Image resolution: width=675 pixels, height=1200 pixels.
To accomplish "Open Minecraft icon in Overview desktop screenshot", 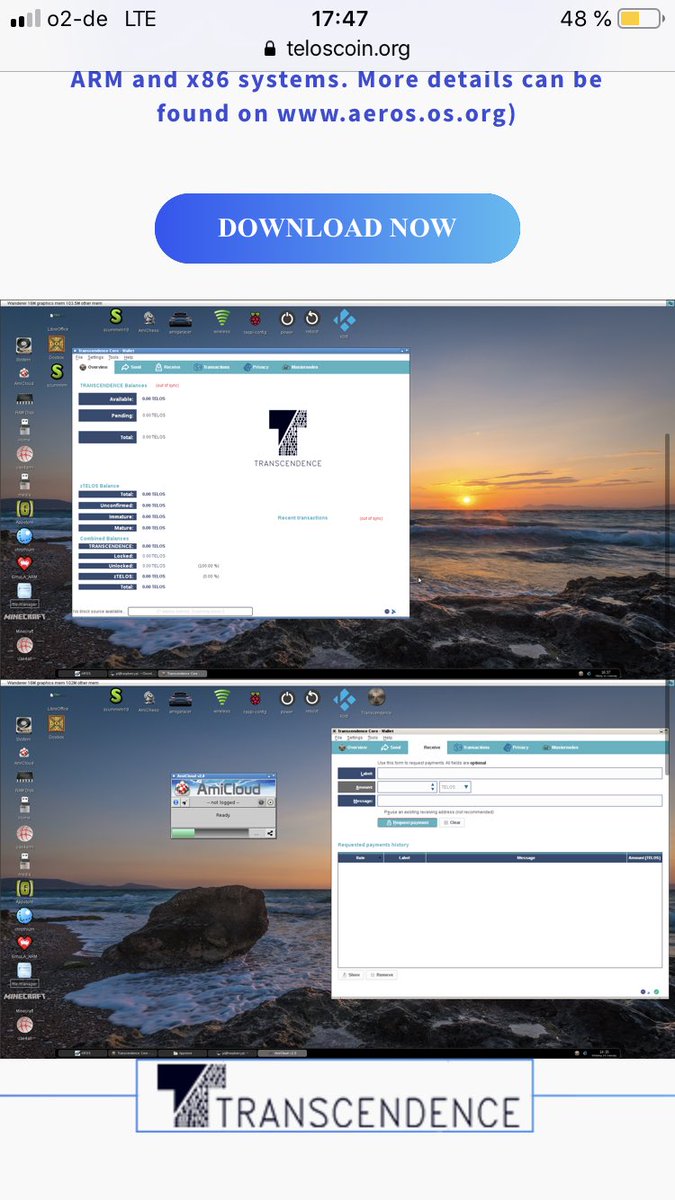I will pos(24,617).
